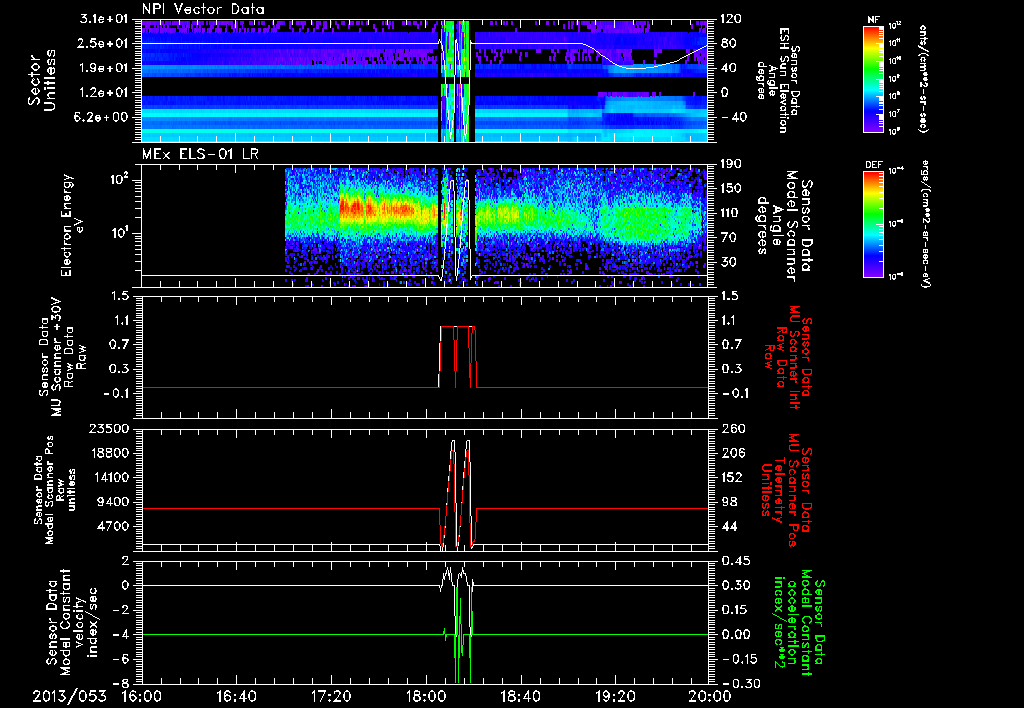1024x708 pixels.
Task: Click the "cnts/(cm**2-sr-sec)" units label
Action: 923,78
